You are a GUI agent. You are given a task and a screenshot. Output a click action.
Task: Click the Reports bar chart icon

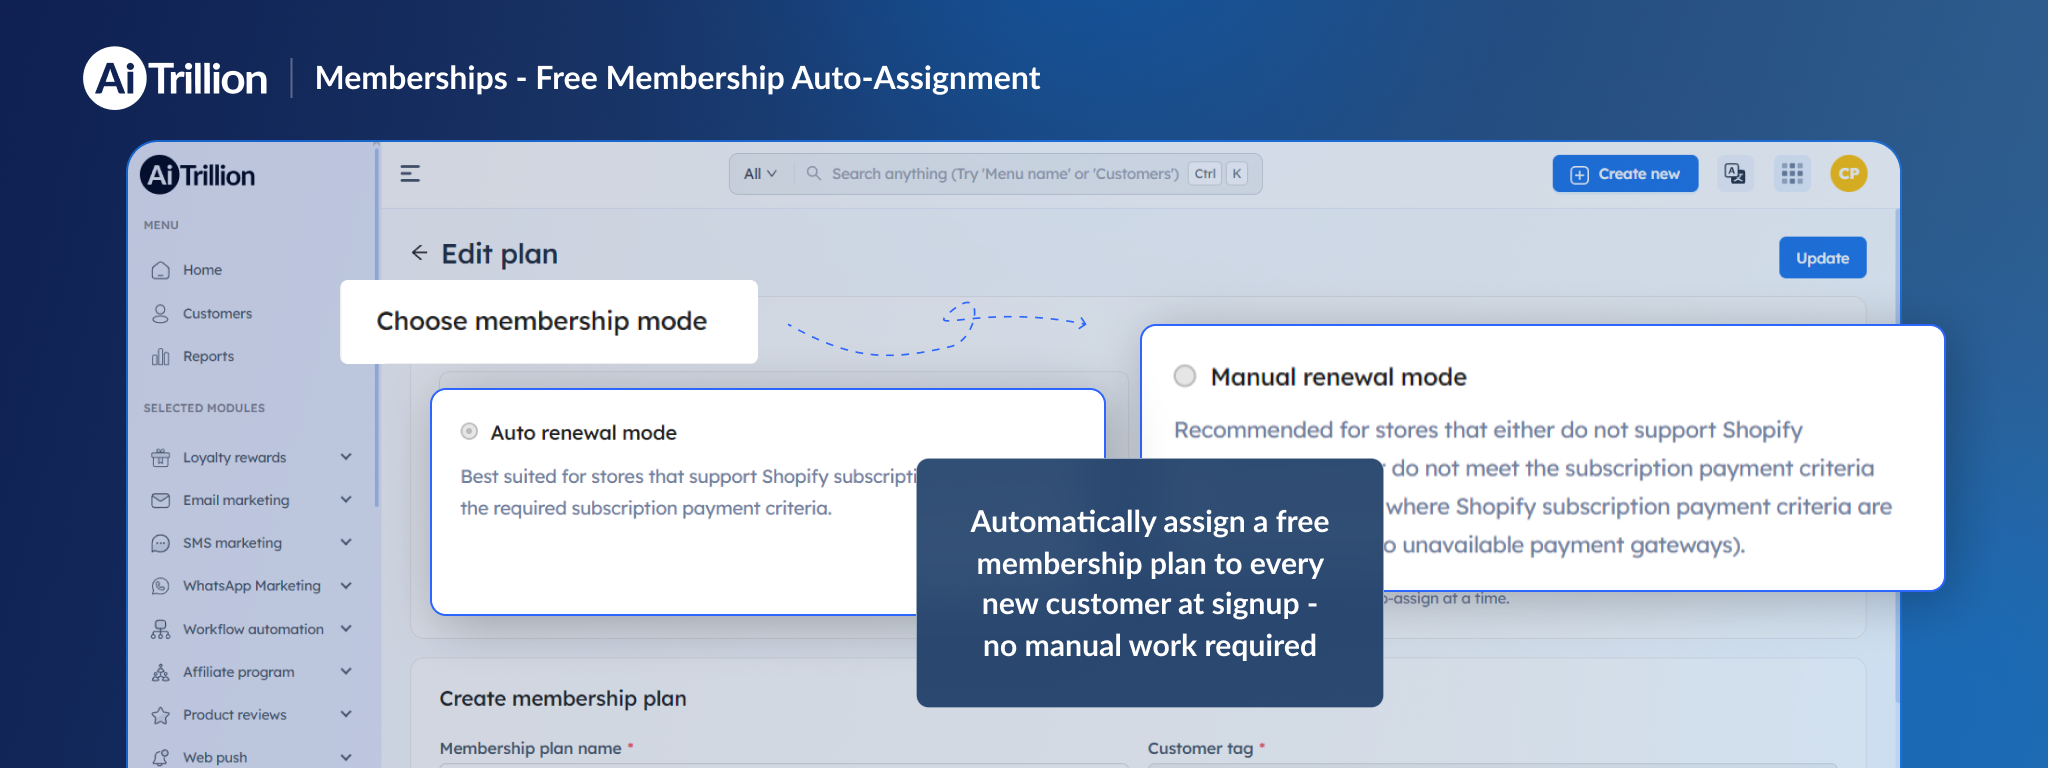pyautogui.click(x=160, y=356)
